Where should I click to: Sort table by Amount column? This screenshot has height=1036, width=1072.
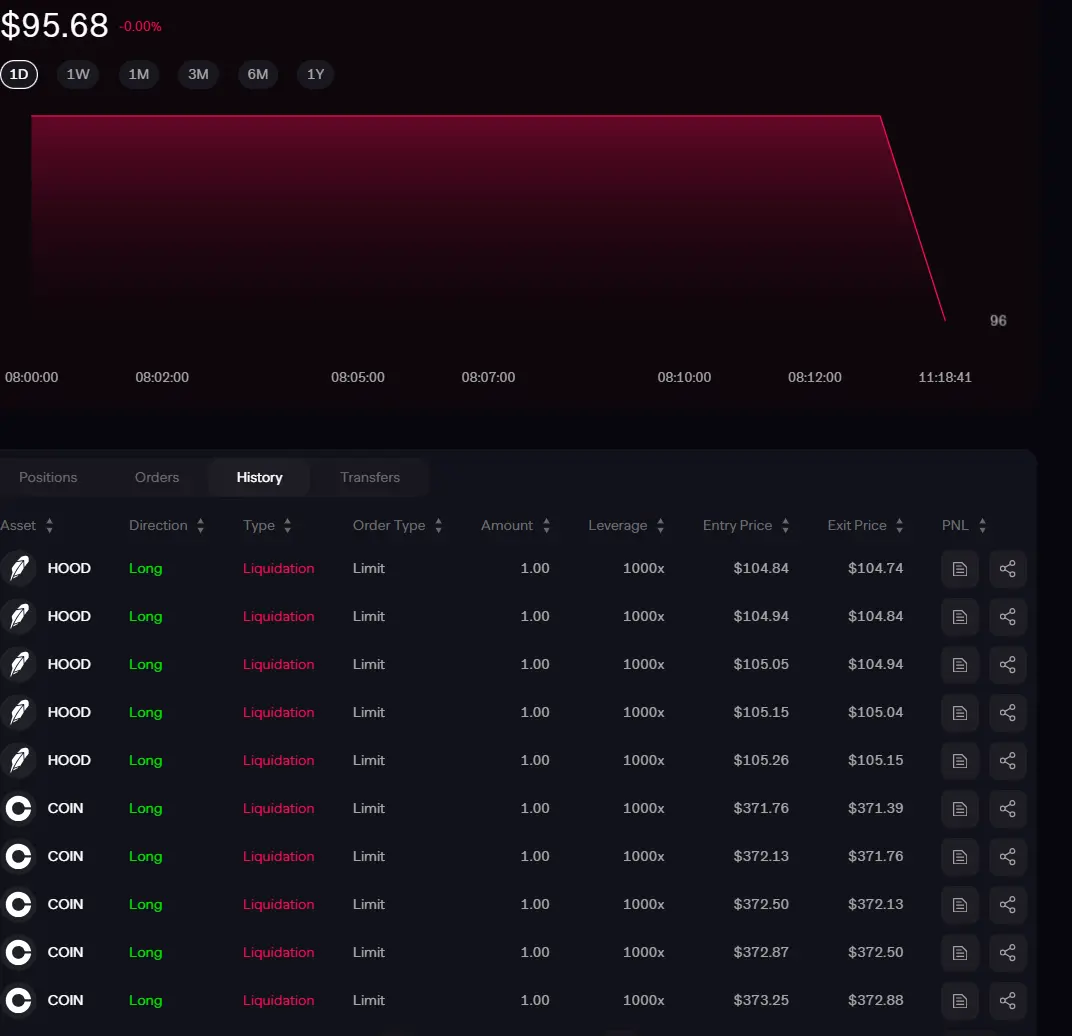click(515, 525)
